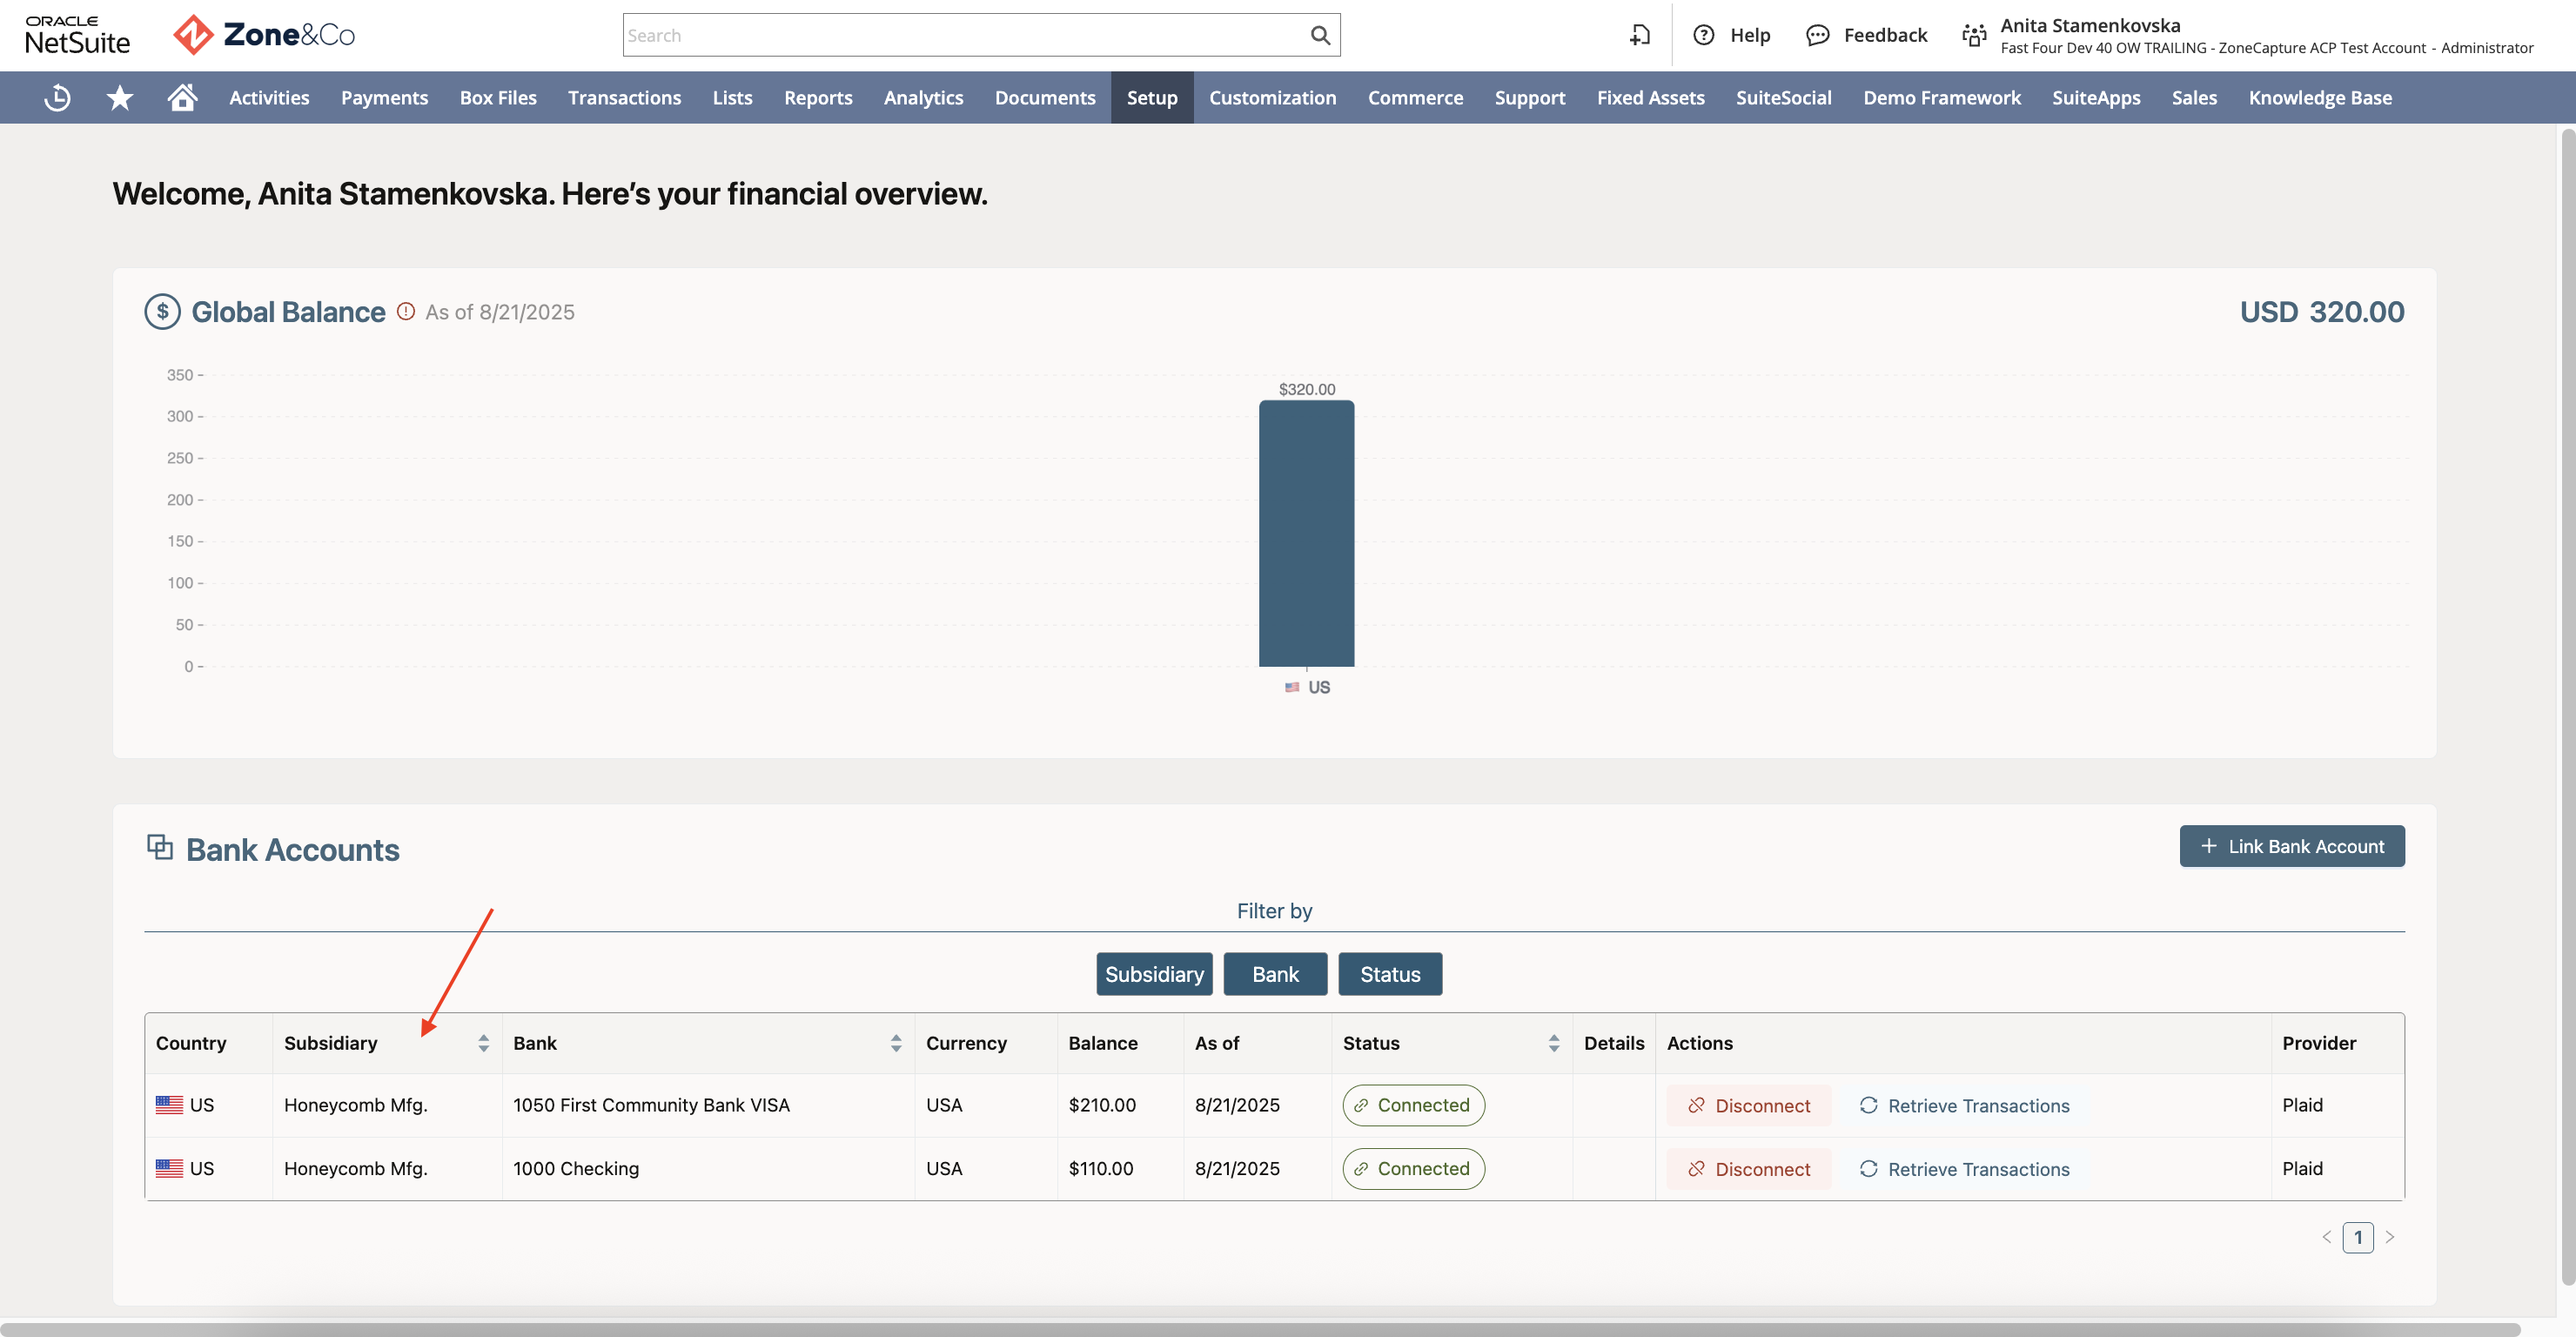The image size is (2576, 1337).
Task: Open the Fixed Assets menu
Action: [1650, 97]
